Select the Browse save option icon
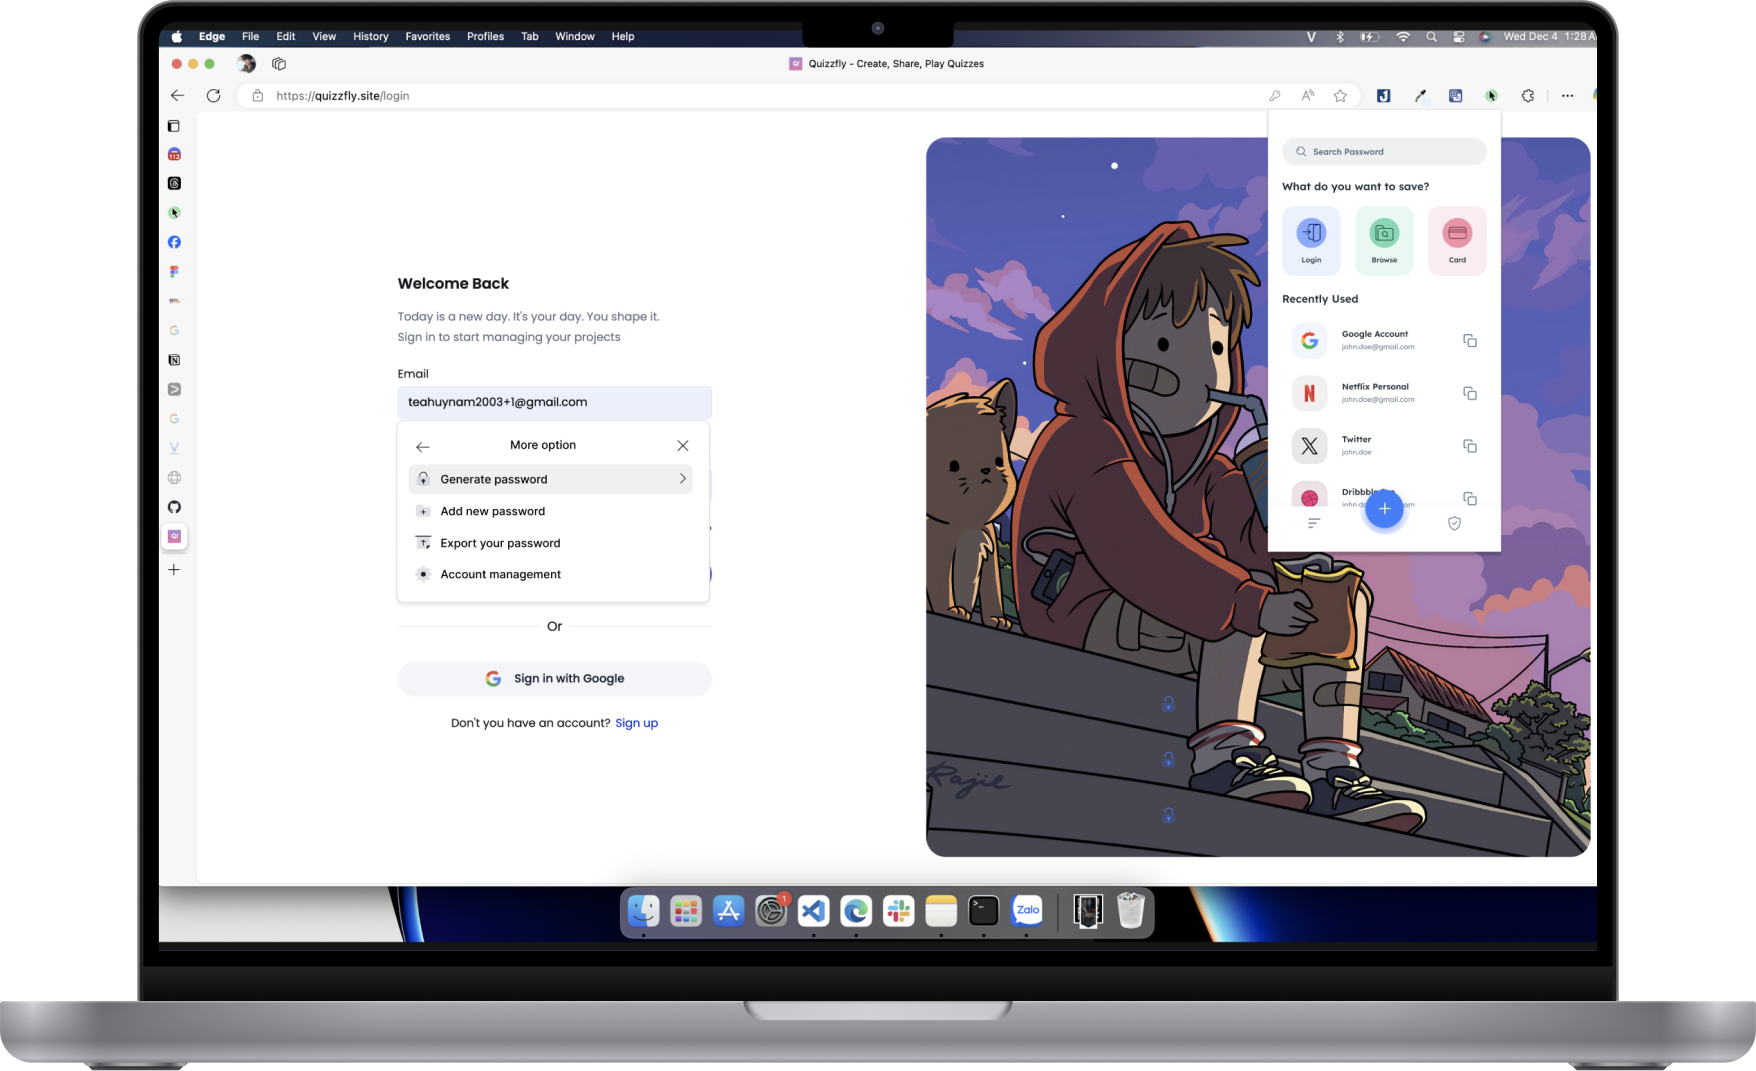Screen dimensions: 1756x1071 (x=1384, y=234)
